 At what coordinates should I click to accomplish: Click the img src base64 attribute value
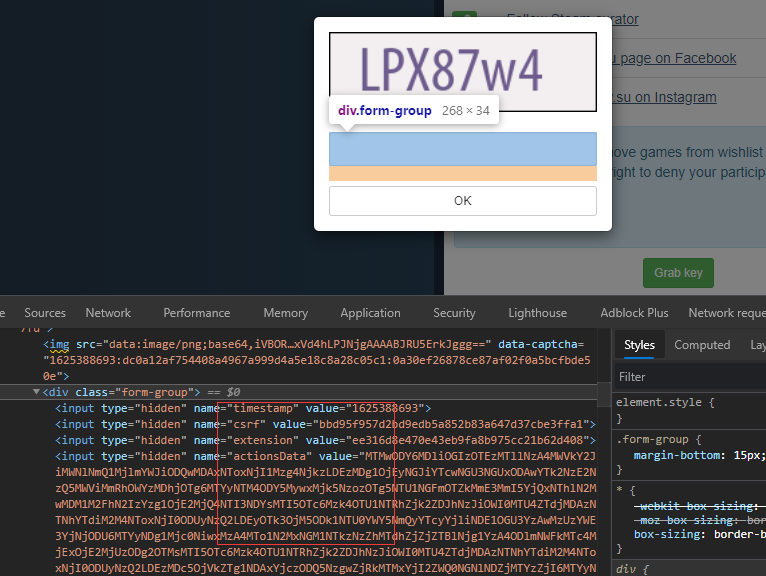297,344
